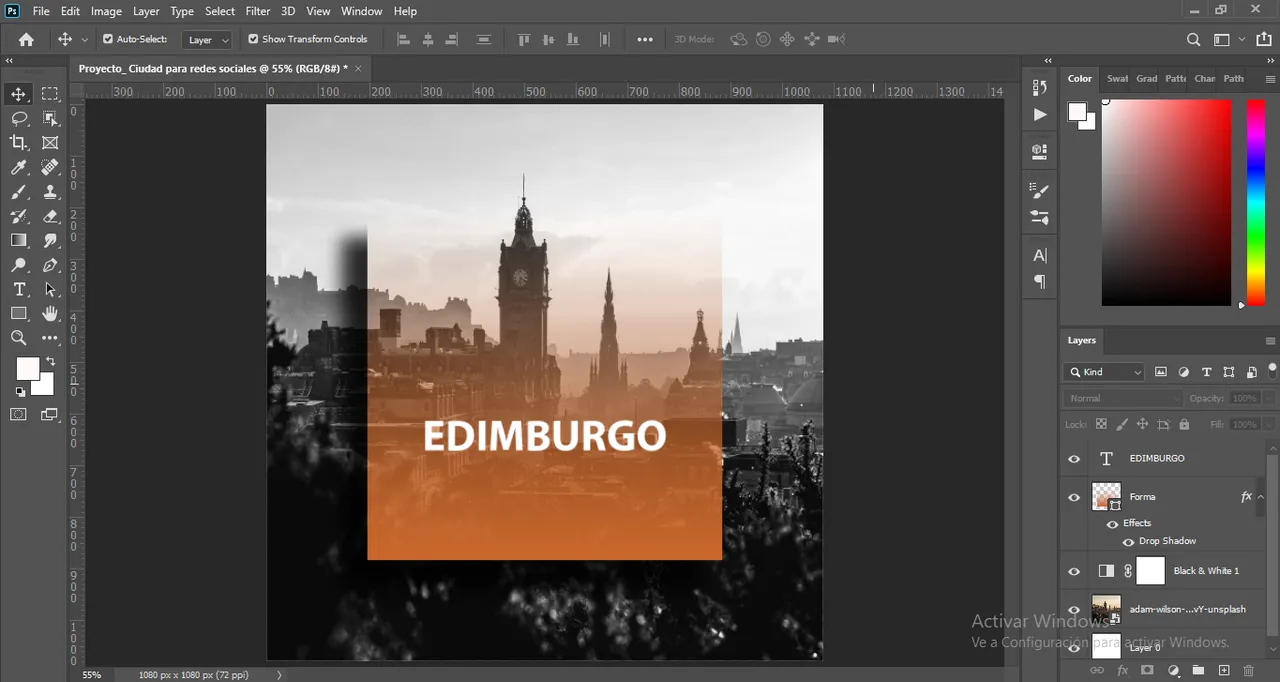The width and height of the screenshot is (1280, 682).
Task: Hide the Forma layer
Action: (x=1074, y=497)
